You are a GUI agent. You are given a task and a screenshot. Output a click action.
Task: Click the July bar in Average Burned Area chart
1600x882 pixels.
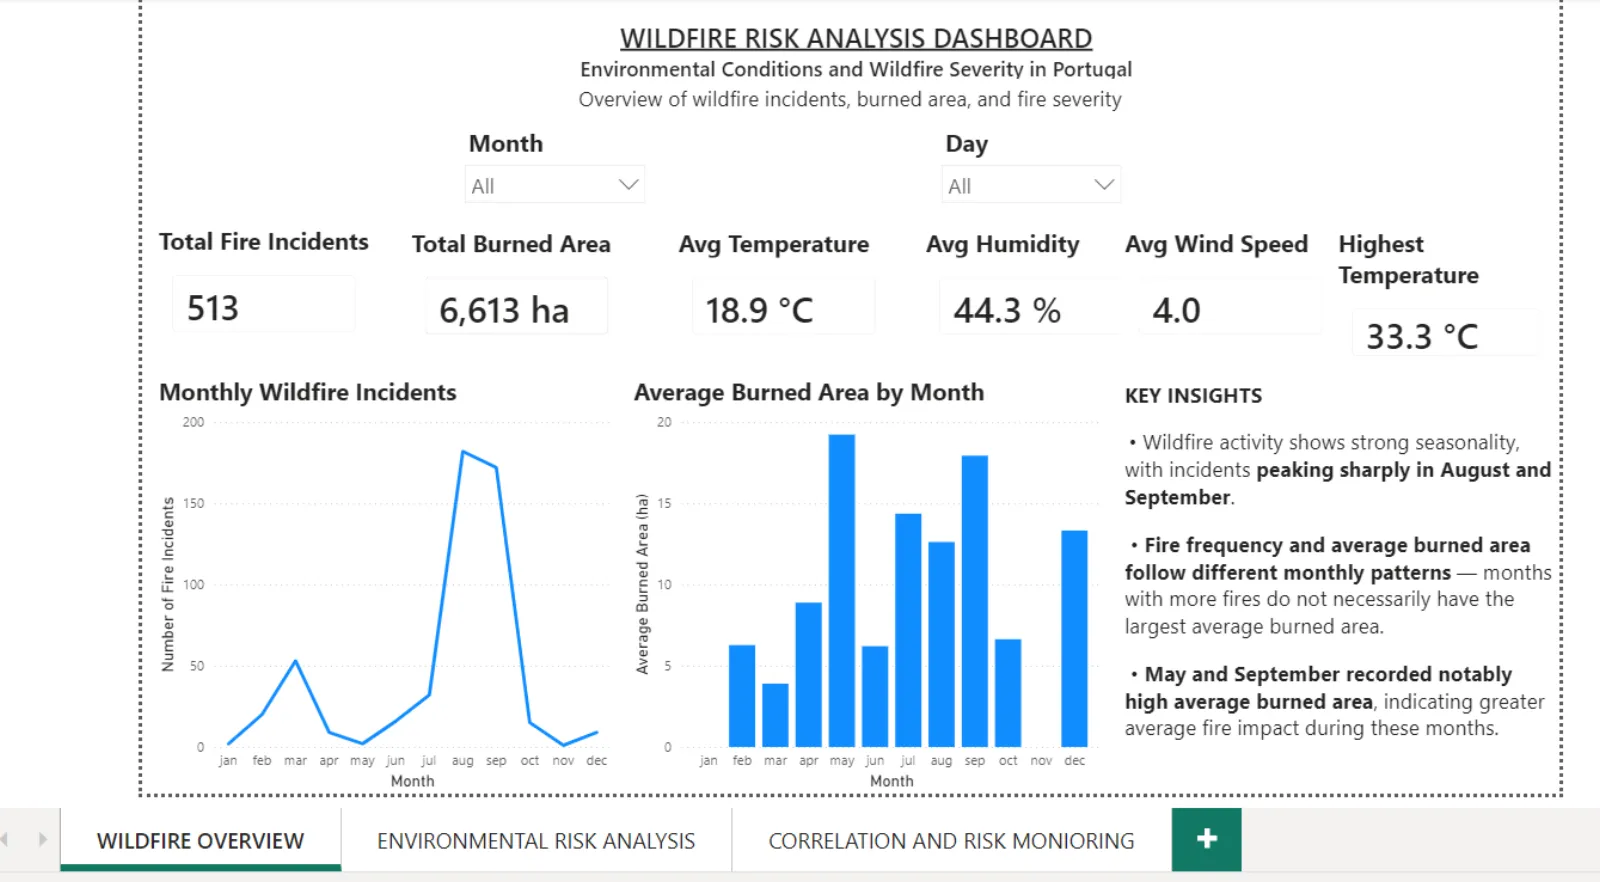908,630
